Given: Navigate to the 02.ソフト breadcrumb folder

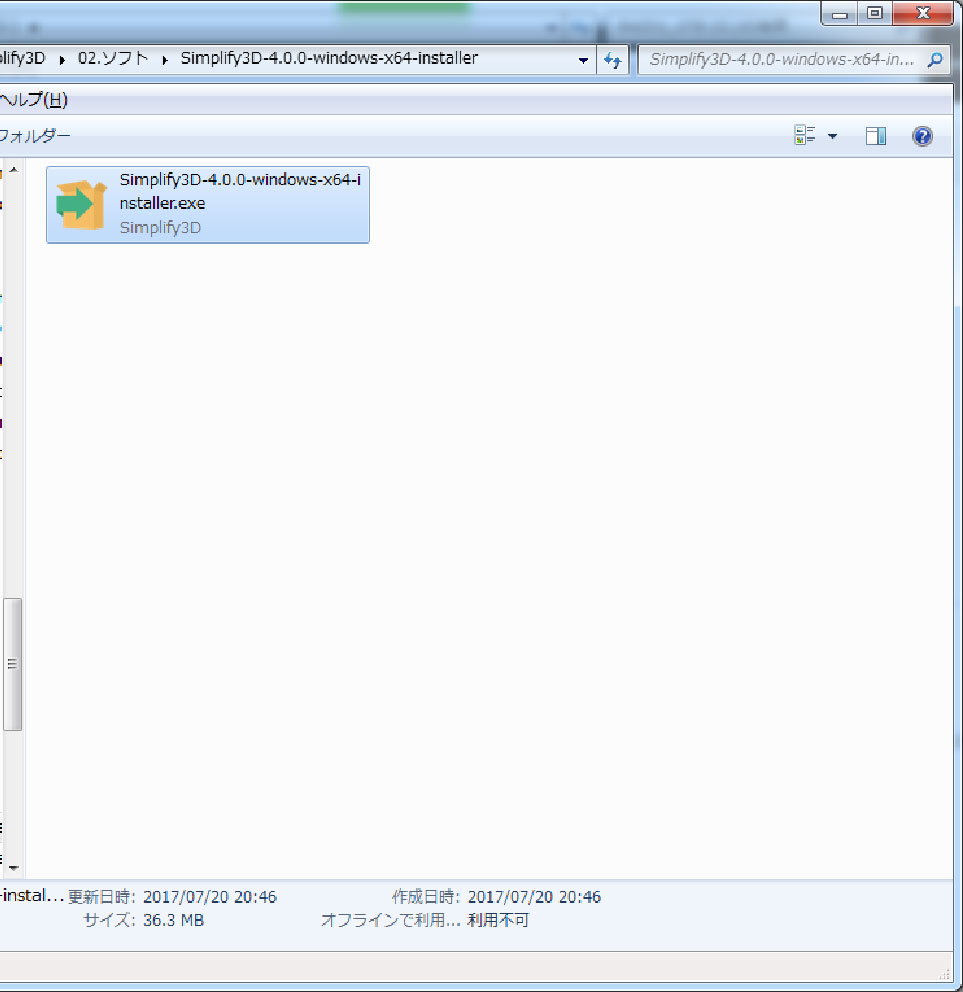Looking at the screenshot, I should 113,59.
